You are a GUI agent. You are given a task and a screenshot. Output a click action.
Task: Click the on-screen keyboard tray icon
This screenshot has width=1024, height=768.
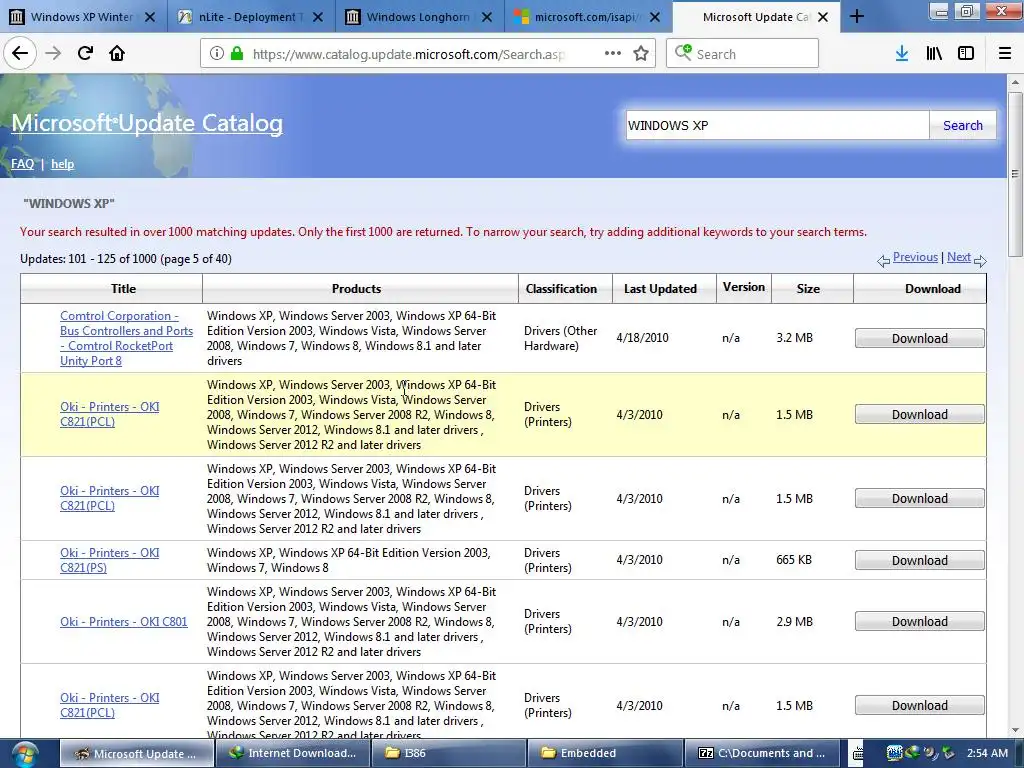(x=858, y=754)
